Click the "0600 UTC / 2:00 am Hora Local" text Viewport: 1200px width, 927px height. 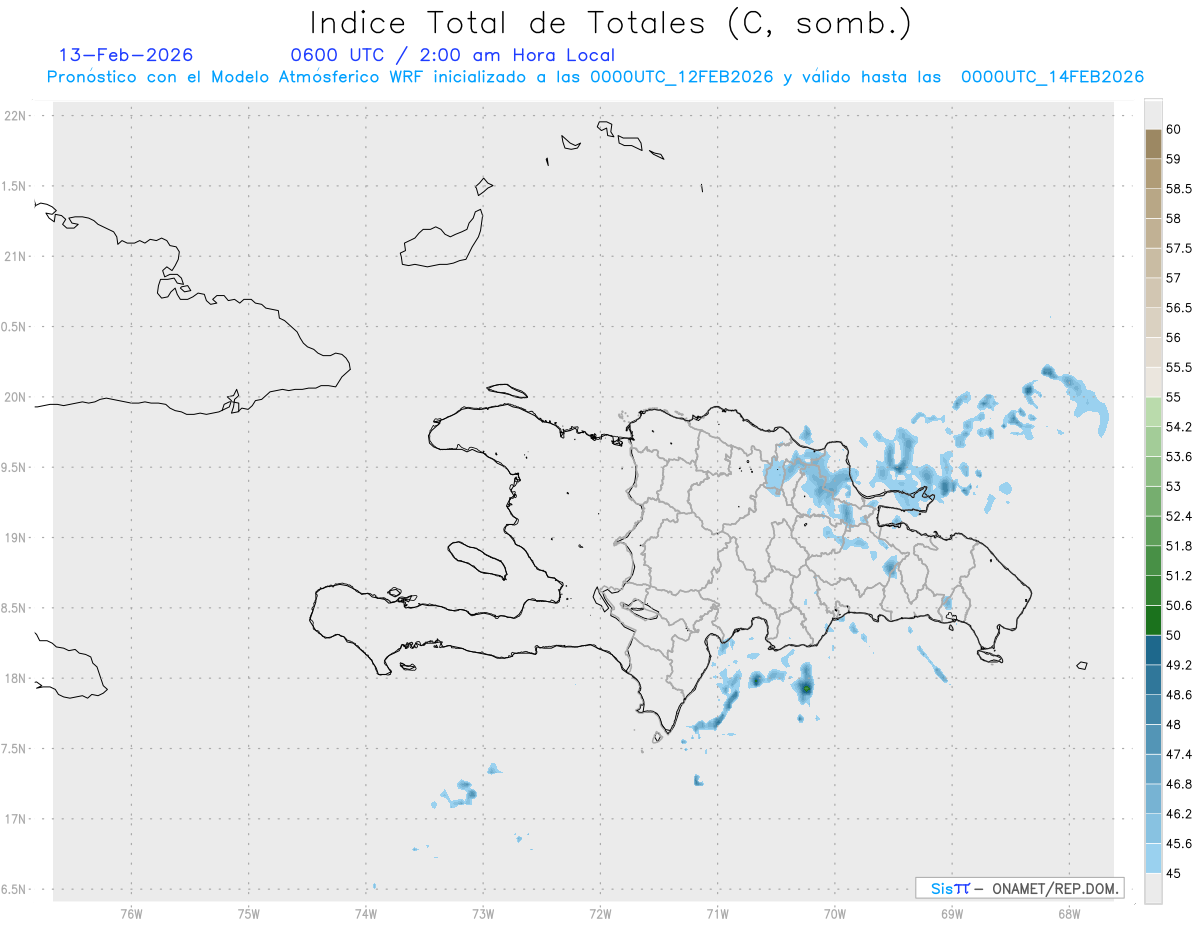tap(453, 55)
